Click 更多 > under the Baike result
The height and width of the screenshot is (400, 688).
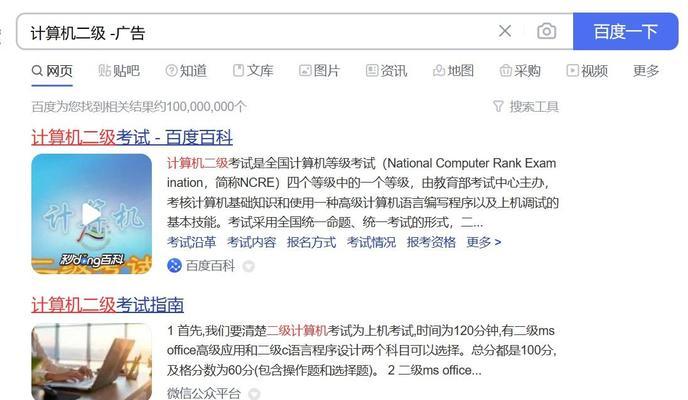coord(484,242)
